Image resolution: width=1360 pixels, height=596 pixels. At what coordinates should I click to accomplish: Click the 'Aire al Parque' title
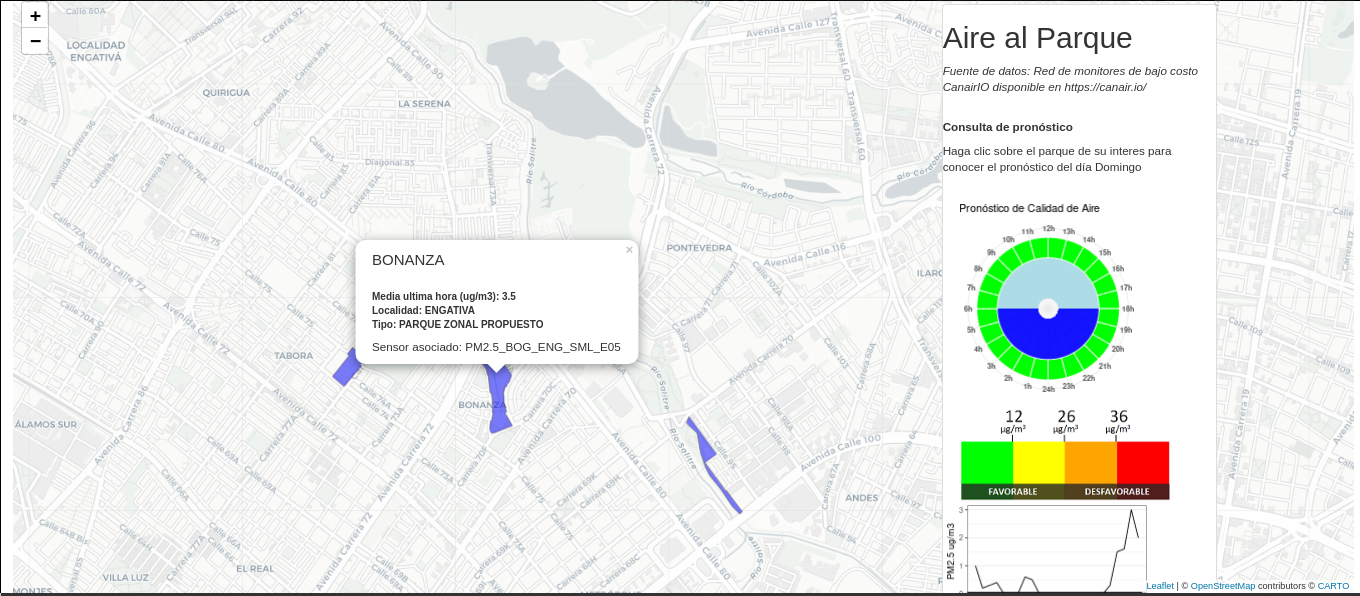[1038, 38]
